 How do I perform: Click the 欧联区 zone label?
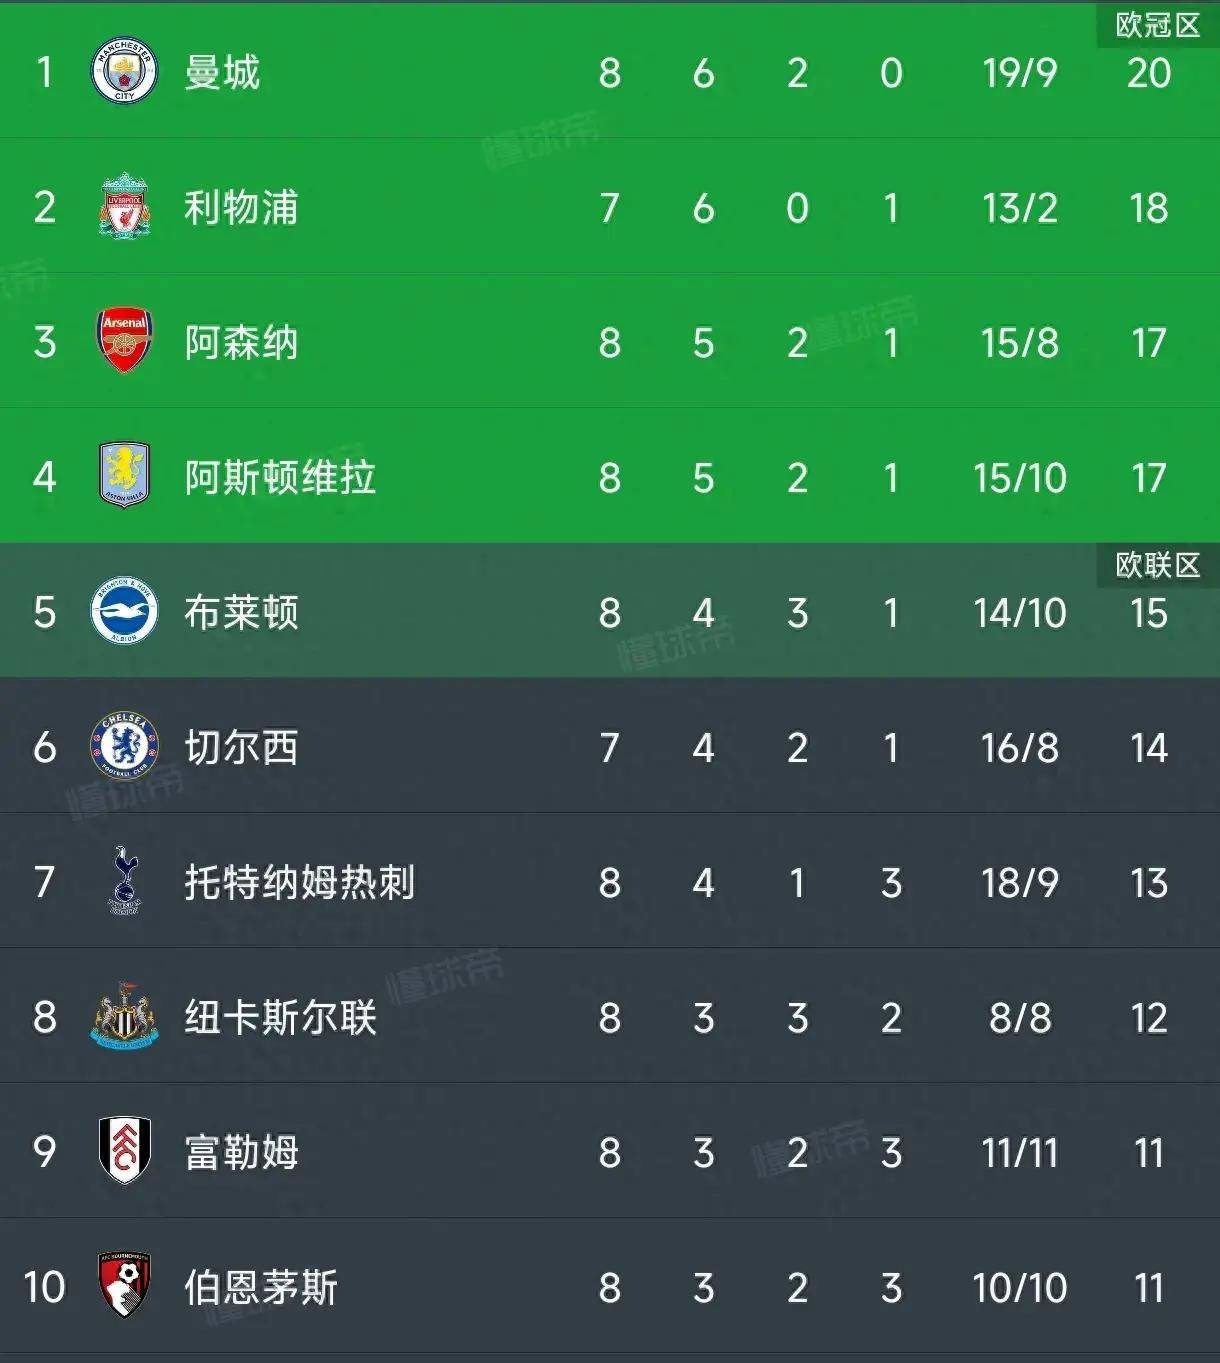[1158, 565]
